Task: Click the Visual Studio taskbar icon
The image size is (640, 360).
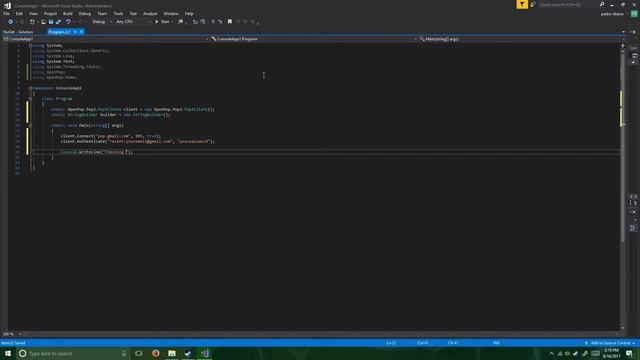Action: pos(204,353)
